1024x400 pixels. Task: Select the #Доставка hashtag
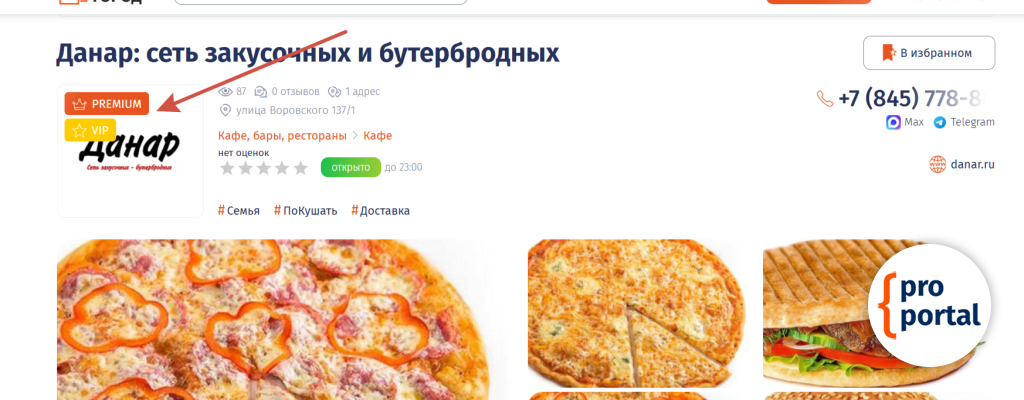click(381, 210)
